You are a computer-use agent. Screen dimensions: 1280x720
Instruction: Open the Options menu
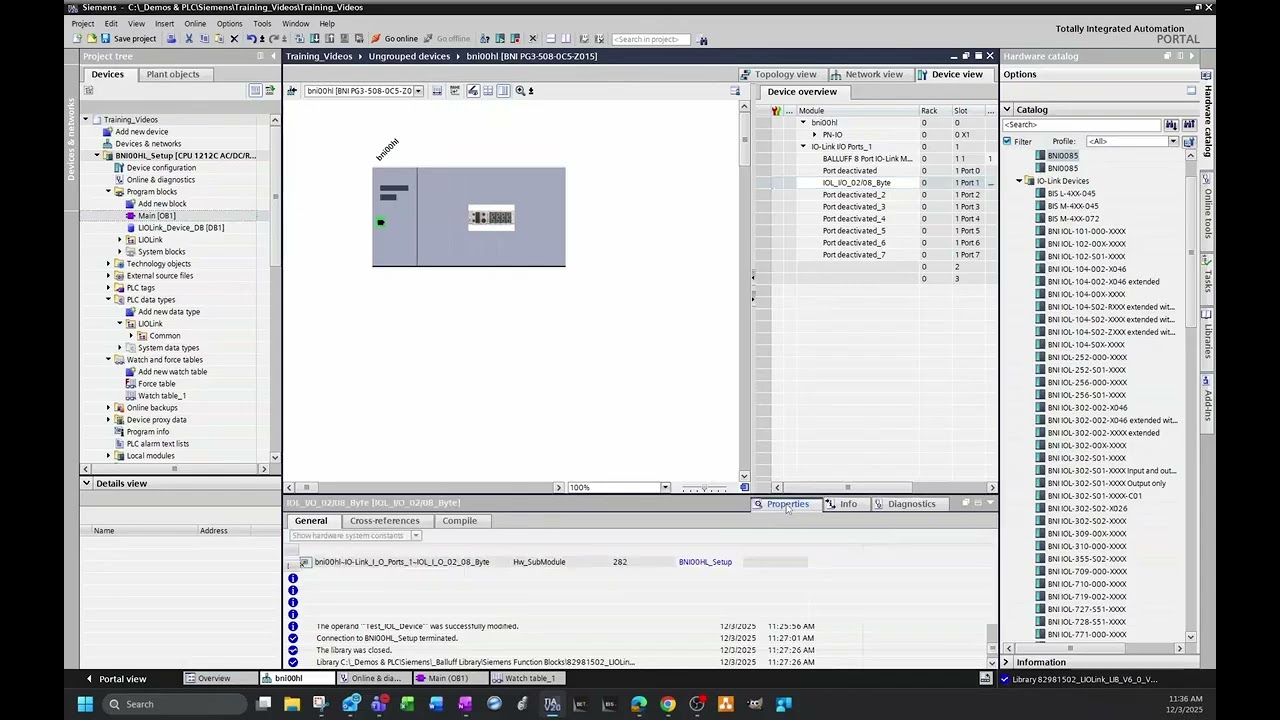229,24
